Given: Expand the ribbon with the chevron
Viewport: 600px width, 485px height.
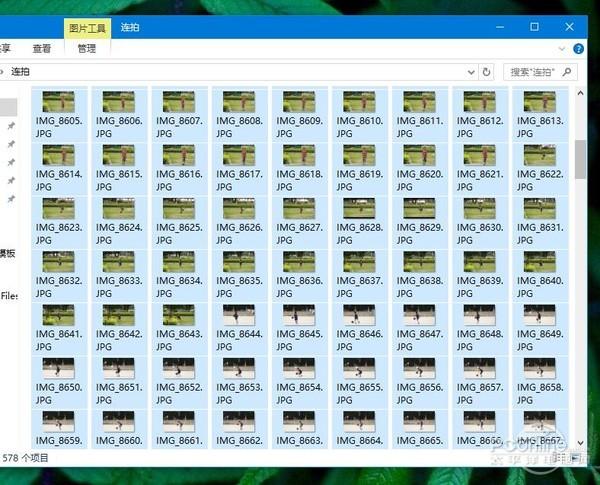Looking at the screenshot, I should click(562, 49).
